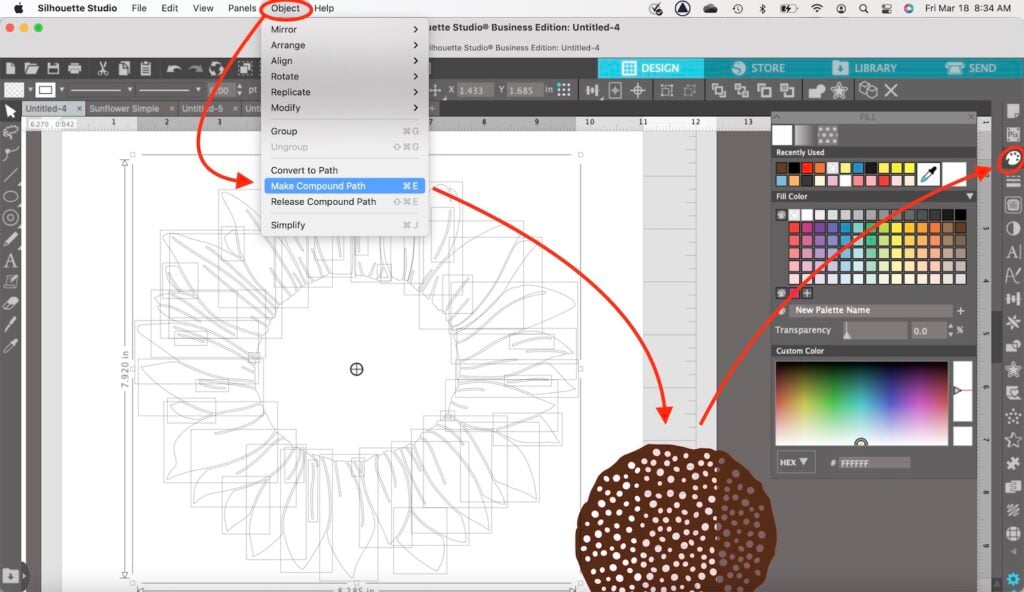Open the teal preferences gear icon
Image resolution: width=1024 pixels, height=592 pixels.
[x=1013, y=579]
